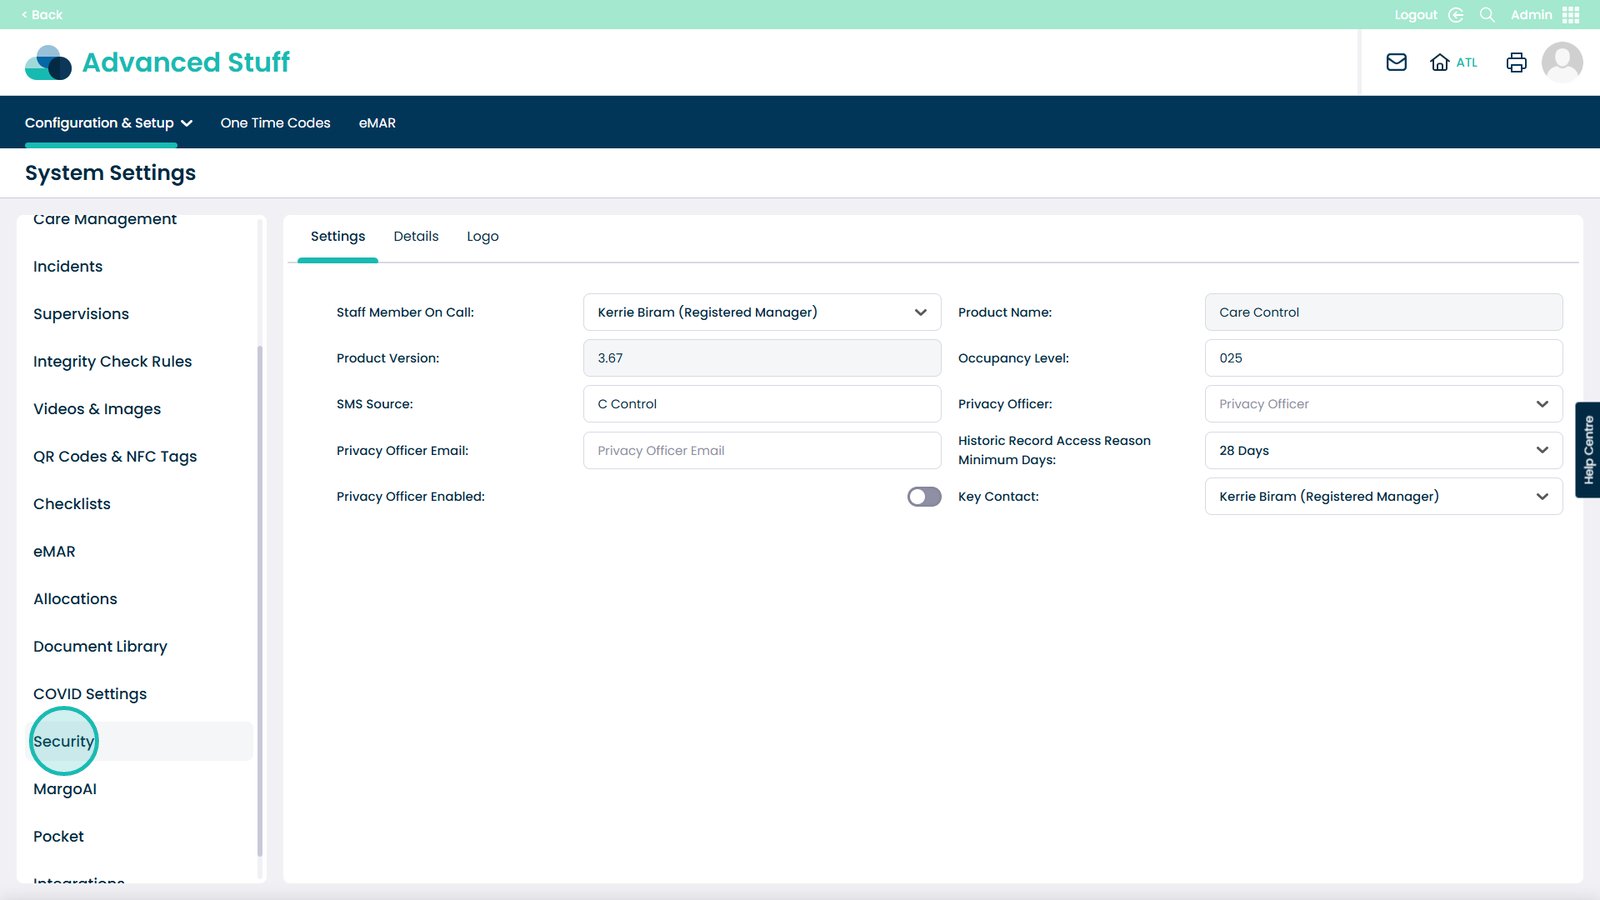The image size is (1600, 900).
Task: Click the Logout icon
Action: [x=1455, y=15]
